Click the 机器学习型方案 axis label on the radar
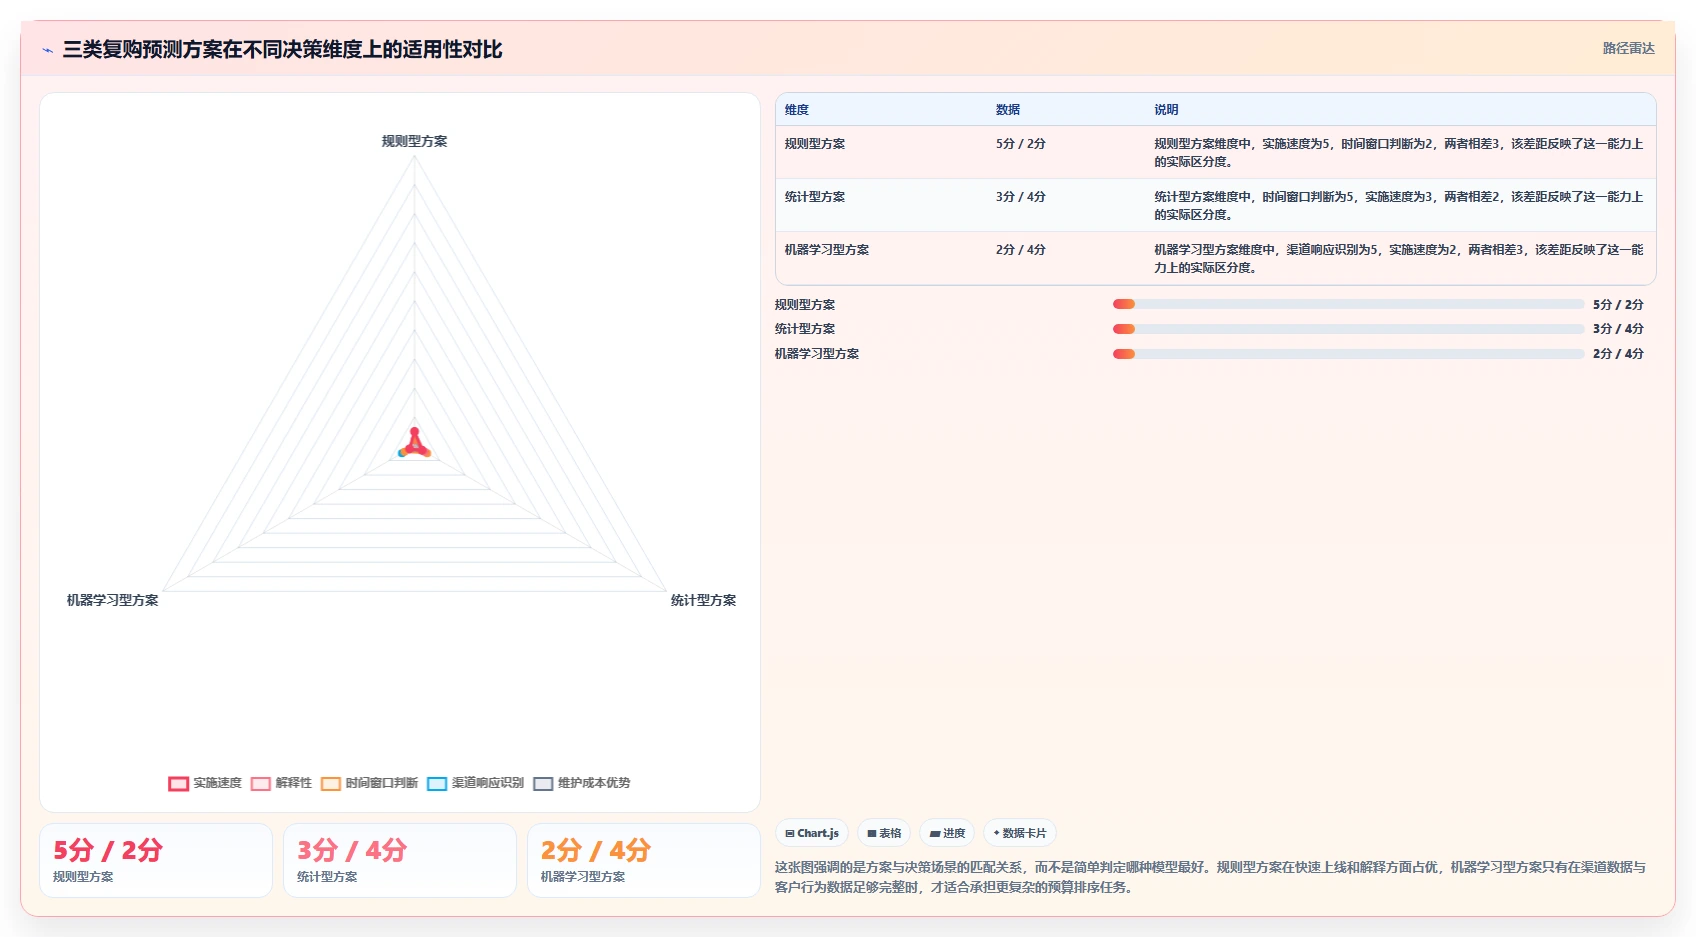The height and width of the screenshot is (937, 1696). click(112, 600)
